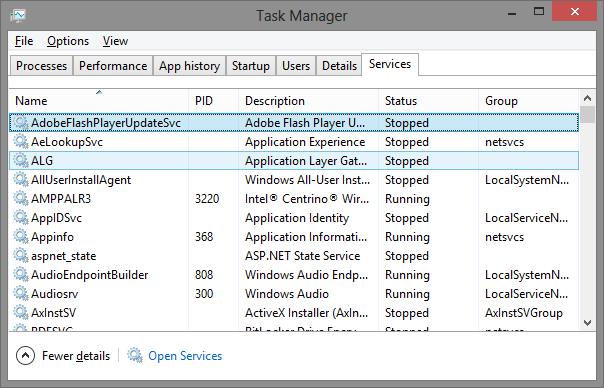604x388 pixels.
Task: Select the AppIDSvc service name
Action: pos(57,218)
